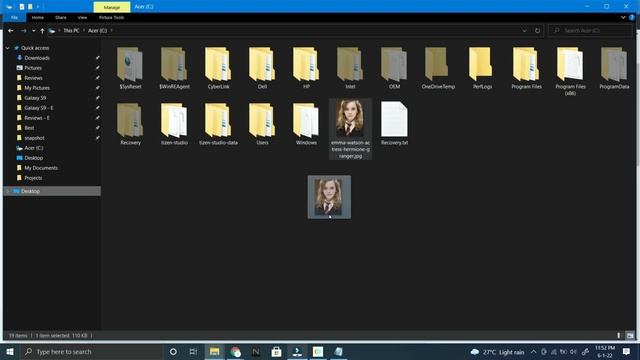Refresh the Acer (C:) folder view
Screen dimensions: 640x360
(538, 31)
